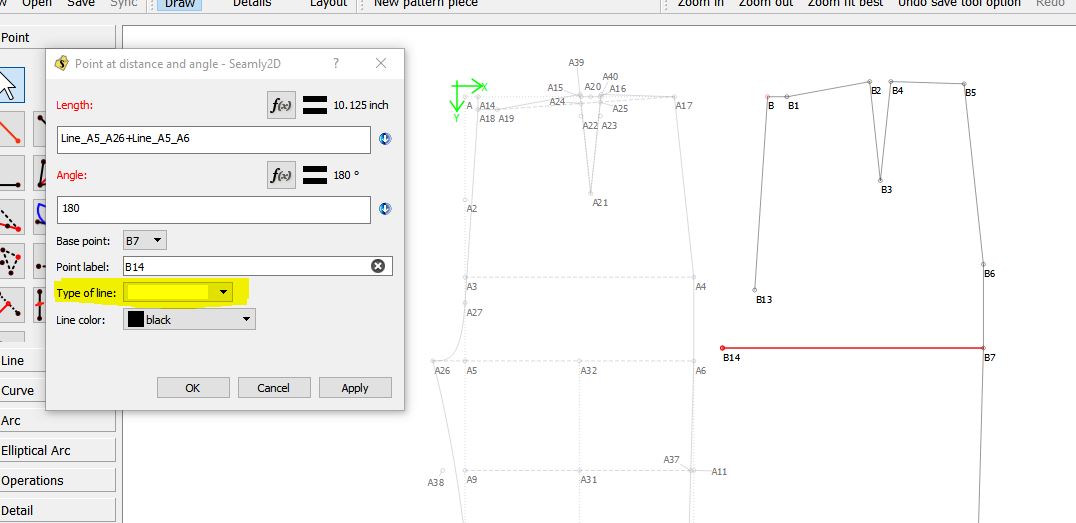Image resolution: width=1076 pixels, height=523 pixels.
Task: Open formula editor for Angle
Action: pos(282,175)
